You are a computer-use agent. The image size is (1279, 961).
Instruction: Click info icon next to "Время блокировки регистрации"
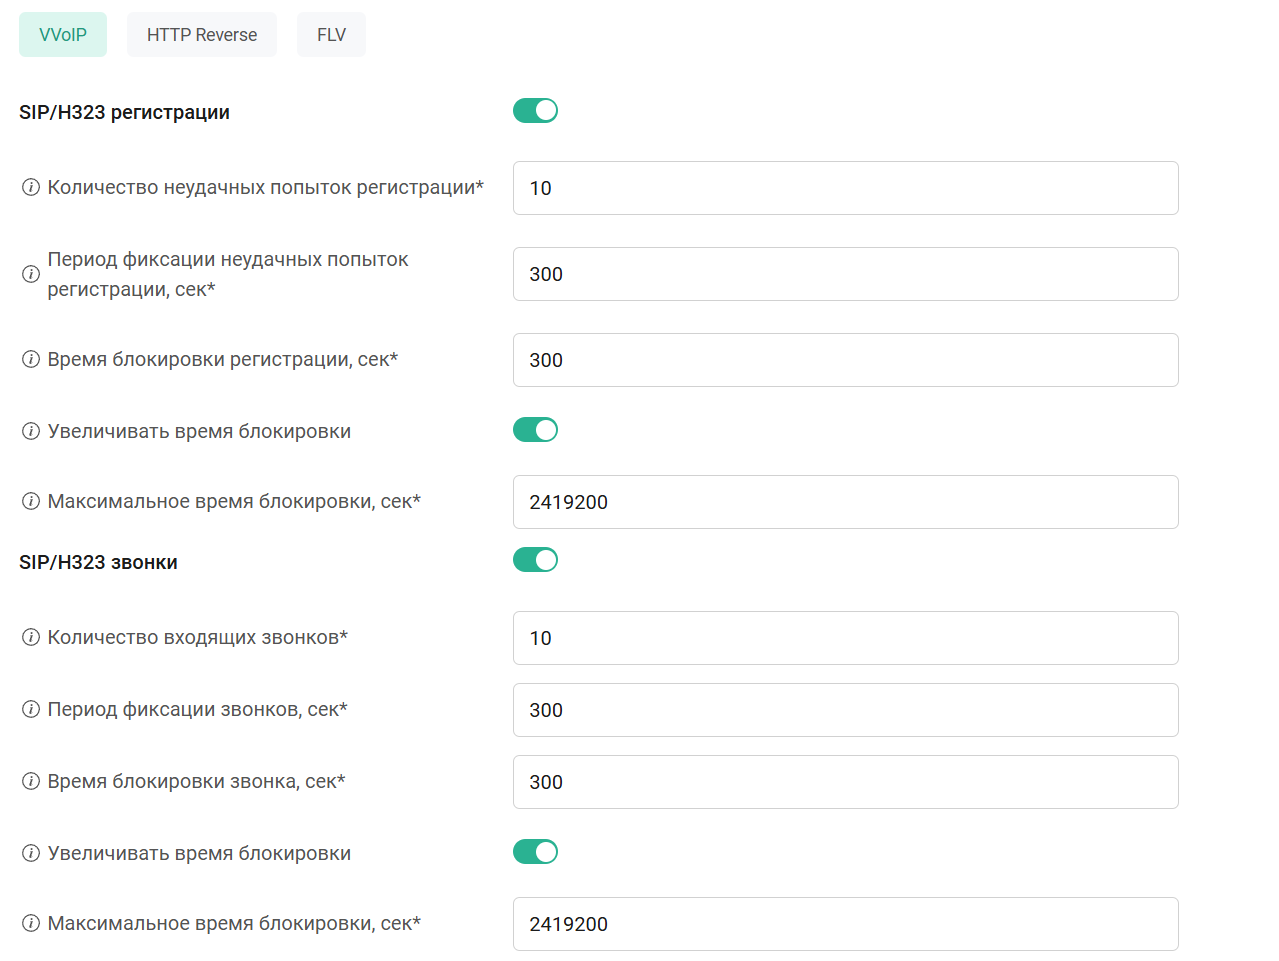[31, 360]
